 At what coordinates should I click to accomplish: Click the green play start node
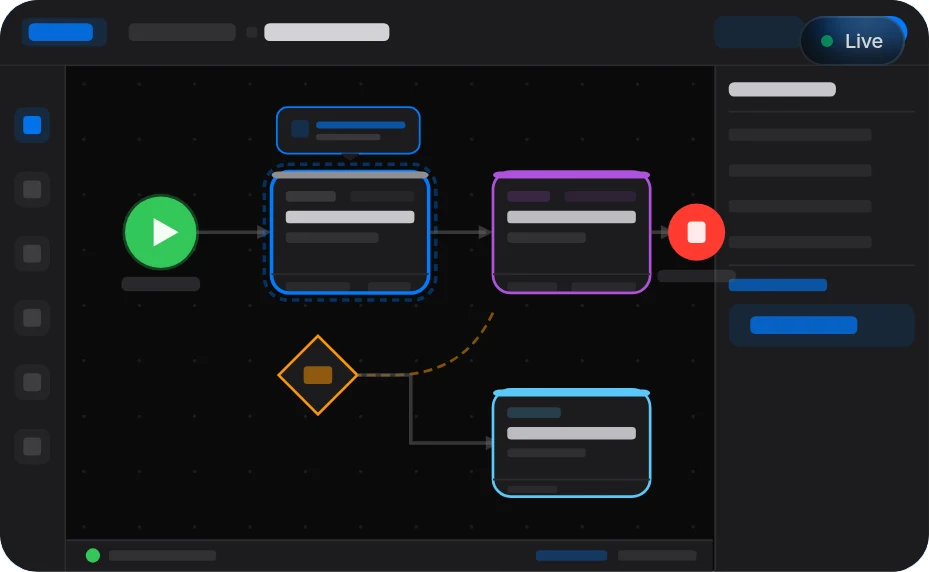161,232
